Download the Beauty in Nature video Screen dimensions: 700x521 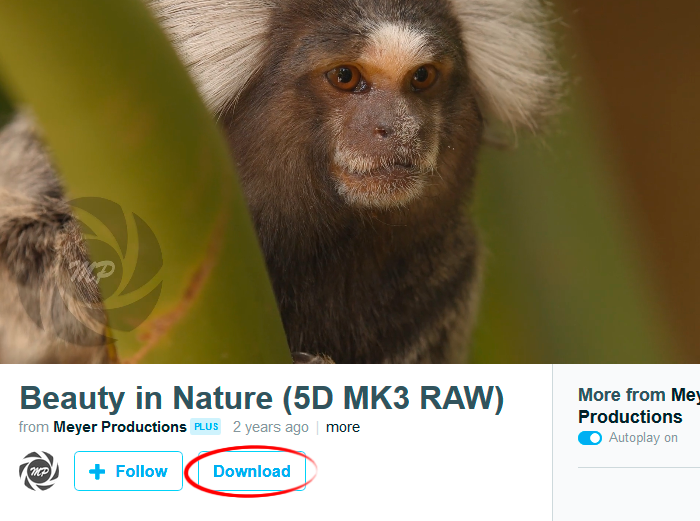click(252, 471)
